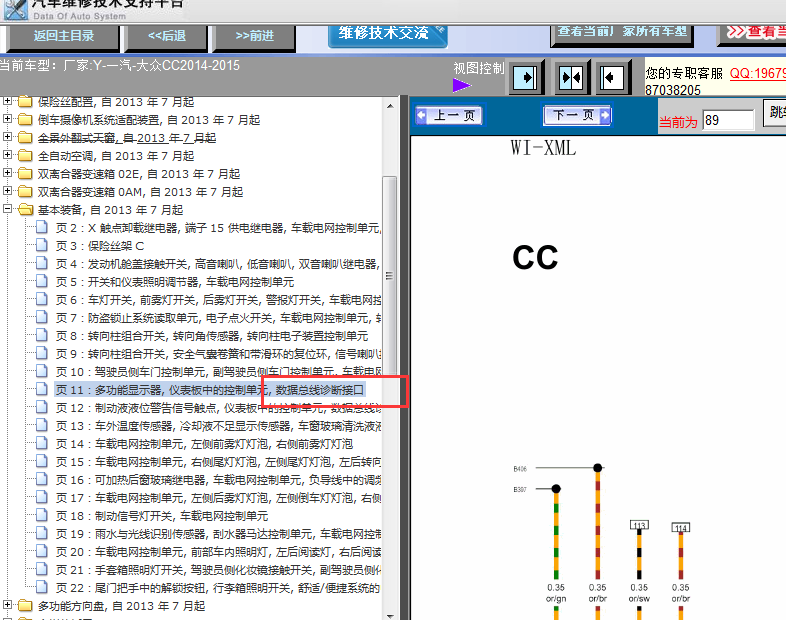Select the 保险丝配置 folder icon
Image resolution: width=786 pixels, height=620 pixels.
click(25, 102)
